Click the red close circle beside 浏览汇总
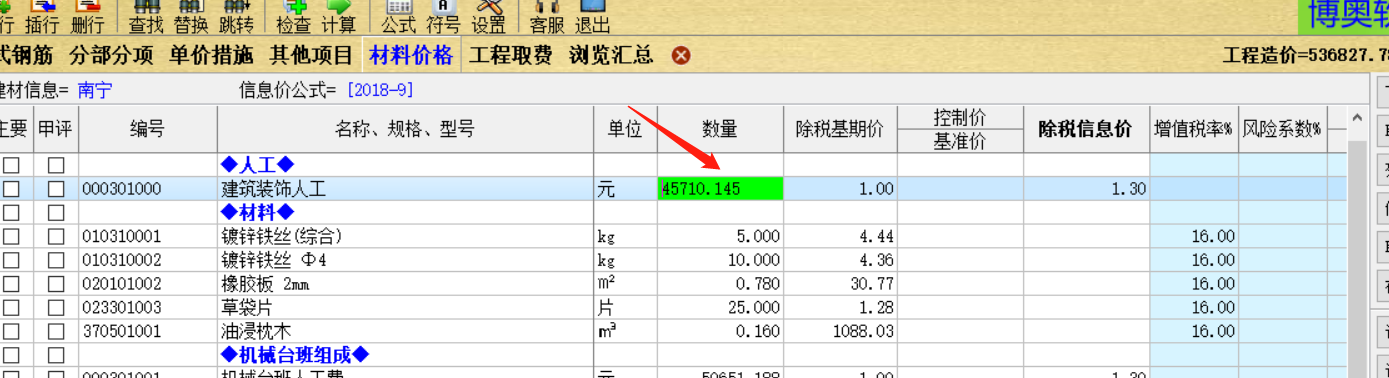Viewport: 1389px width, 378px height. [x=681, y=56]
